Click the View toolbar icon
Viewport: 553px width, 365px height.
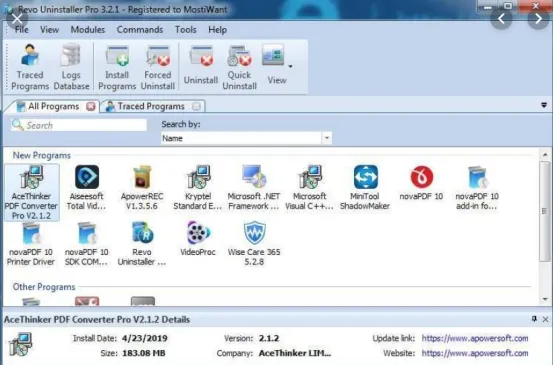point(276,66)
